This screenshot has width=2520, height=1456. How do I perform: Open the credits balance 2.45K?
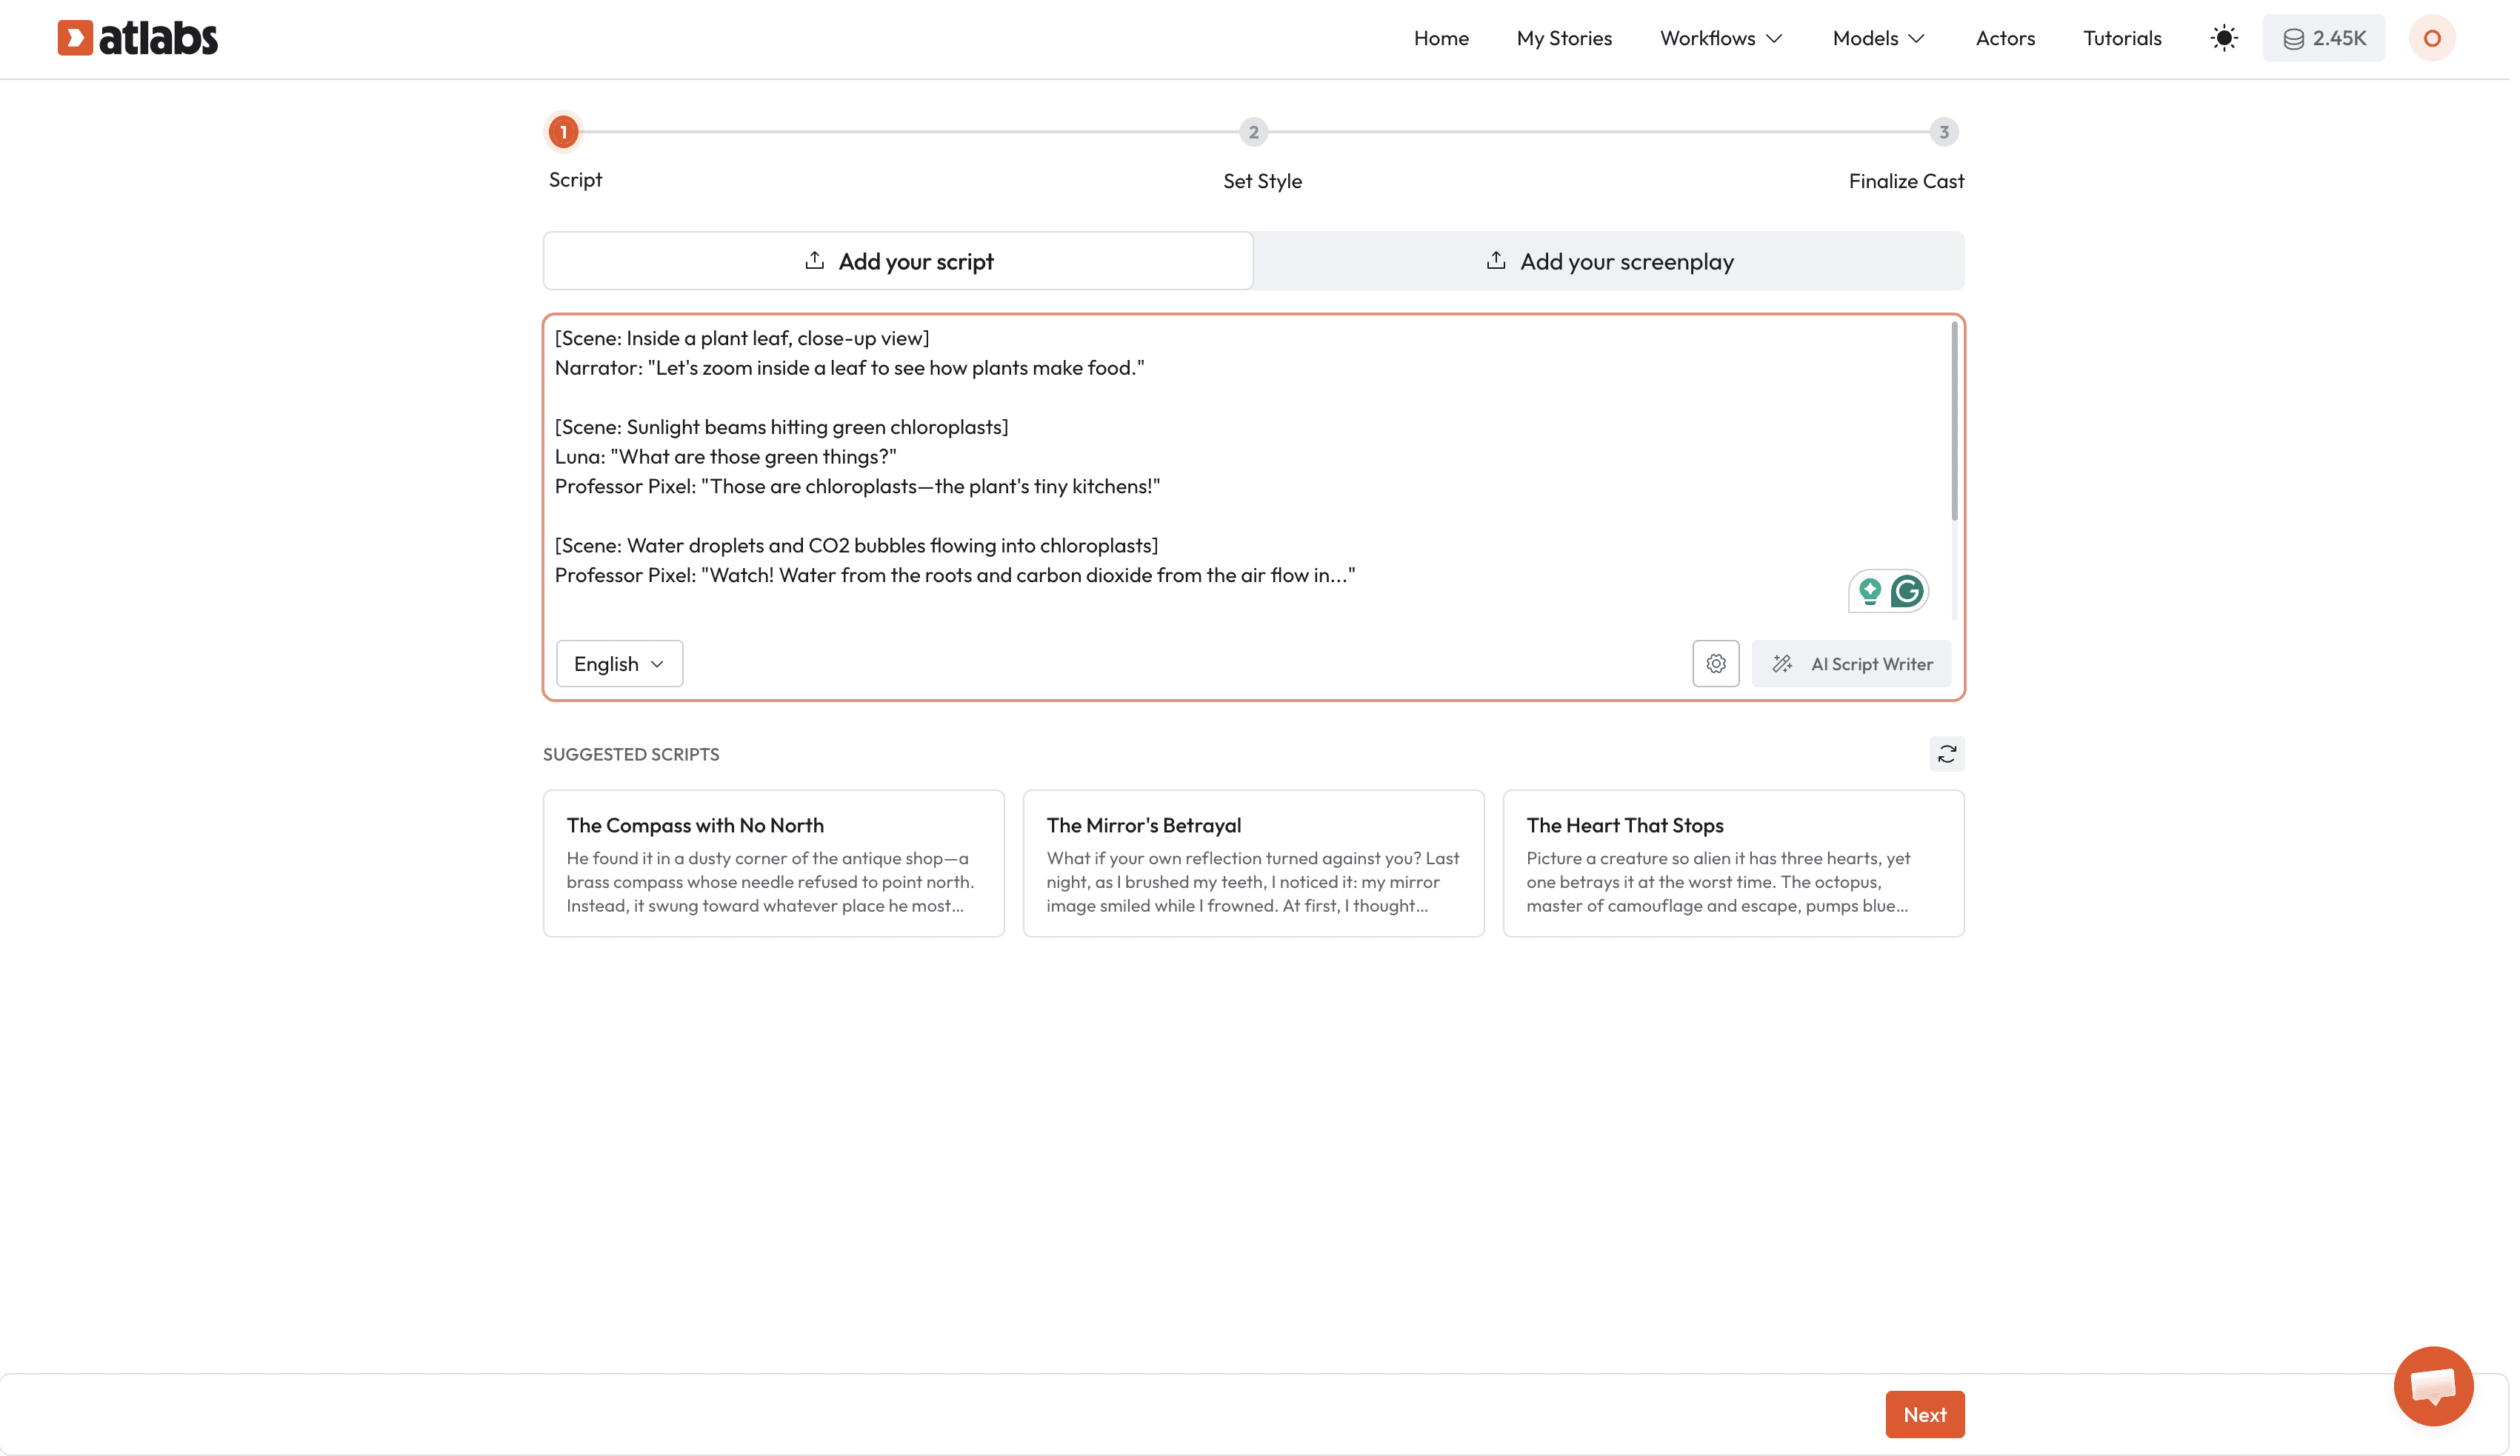click(2323, 38)
